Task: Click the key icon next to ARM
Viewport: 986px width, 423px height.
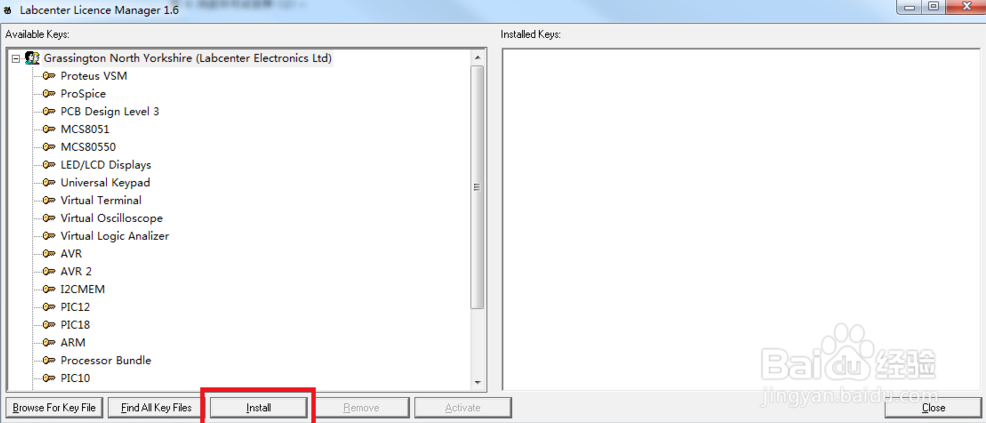Action: (x=48, y=343)
